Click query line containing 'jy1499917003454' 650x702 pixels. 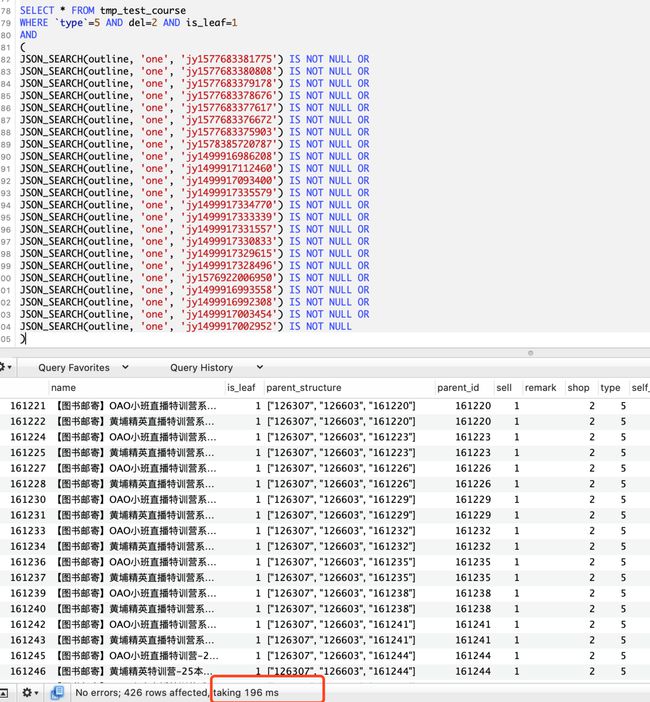click(x=195, y=314)
